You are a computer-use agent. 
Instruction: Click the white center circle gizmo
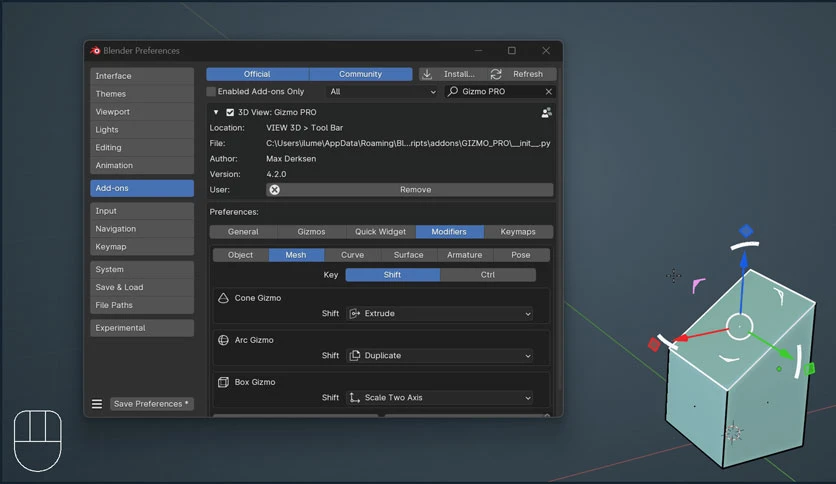click(x=739, y=326)
